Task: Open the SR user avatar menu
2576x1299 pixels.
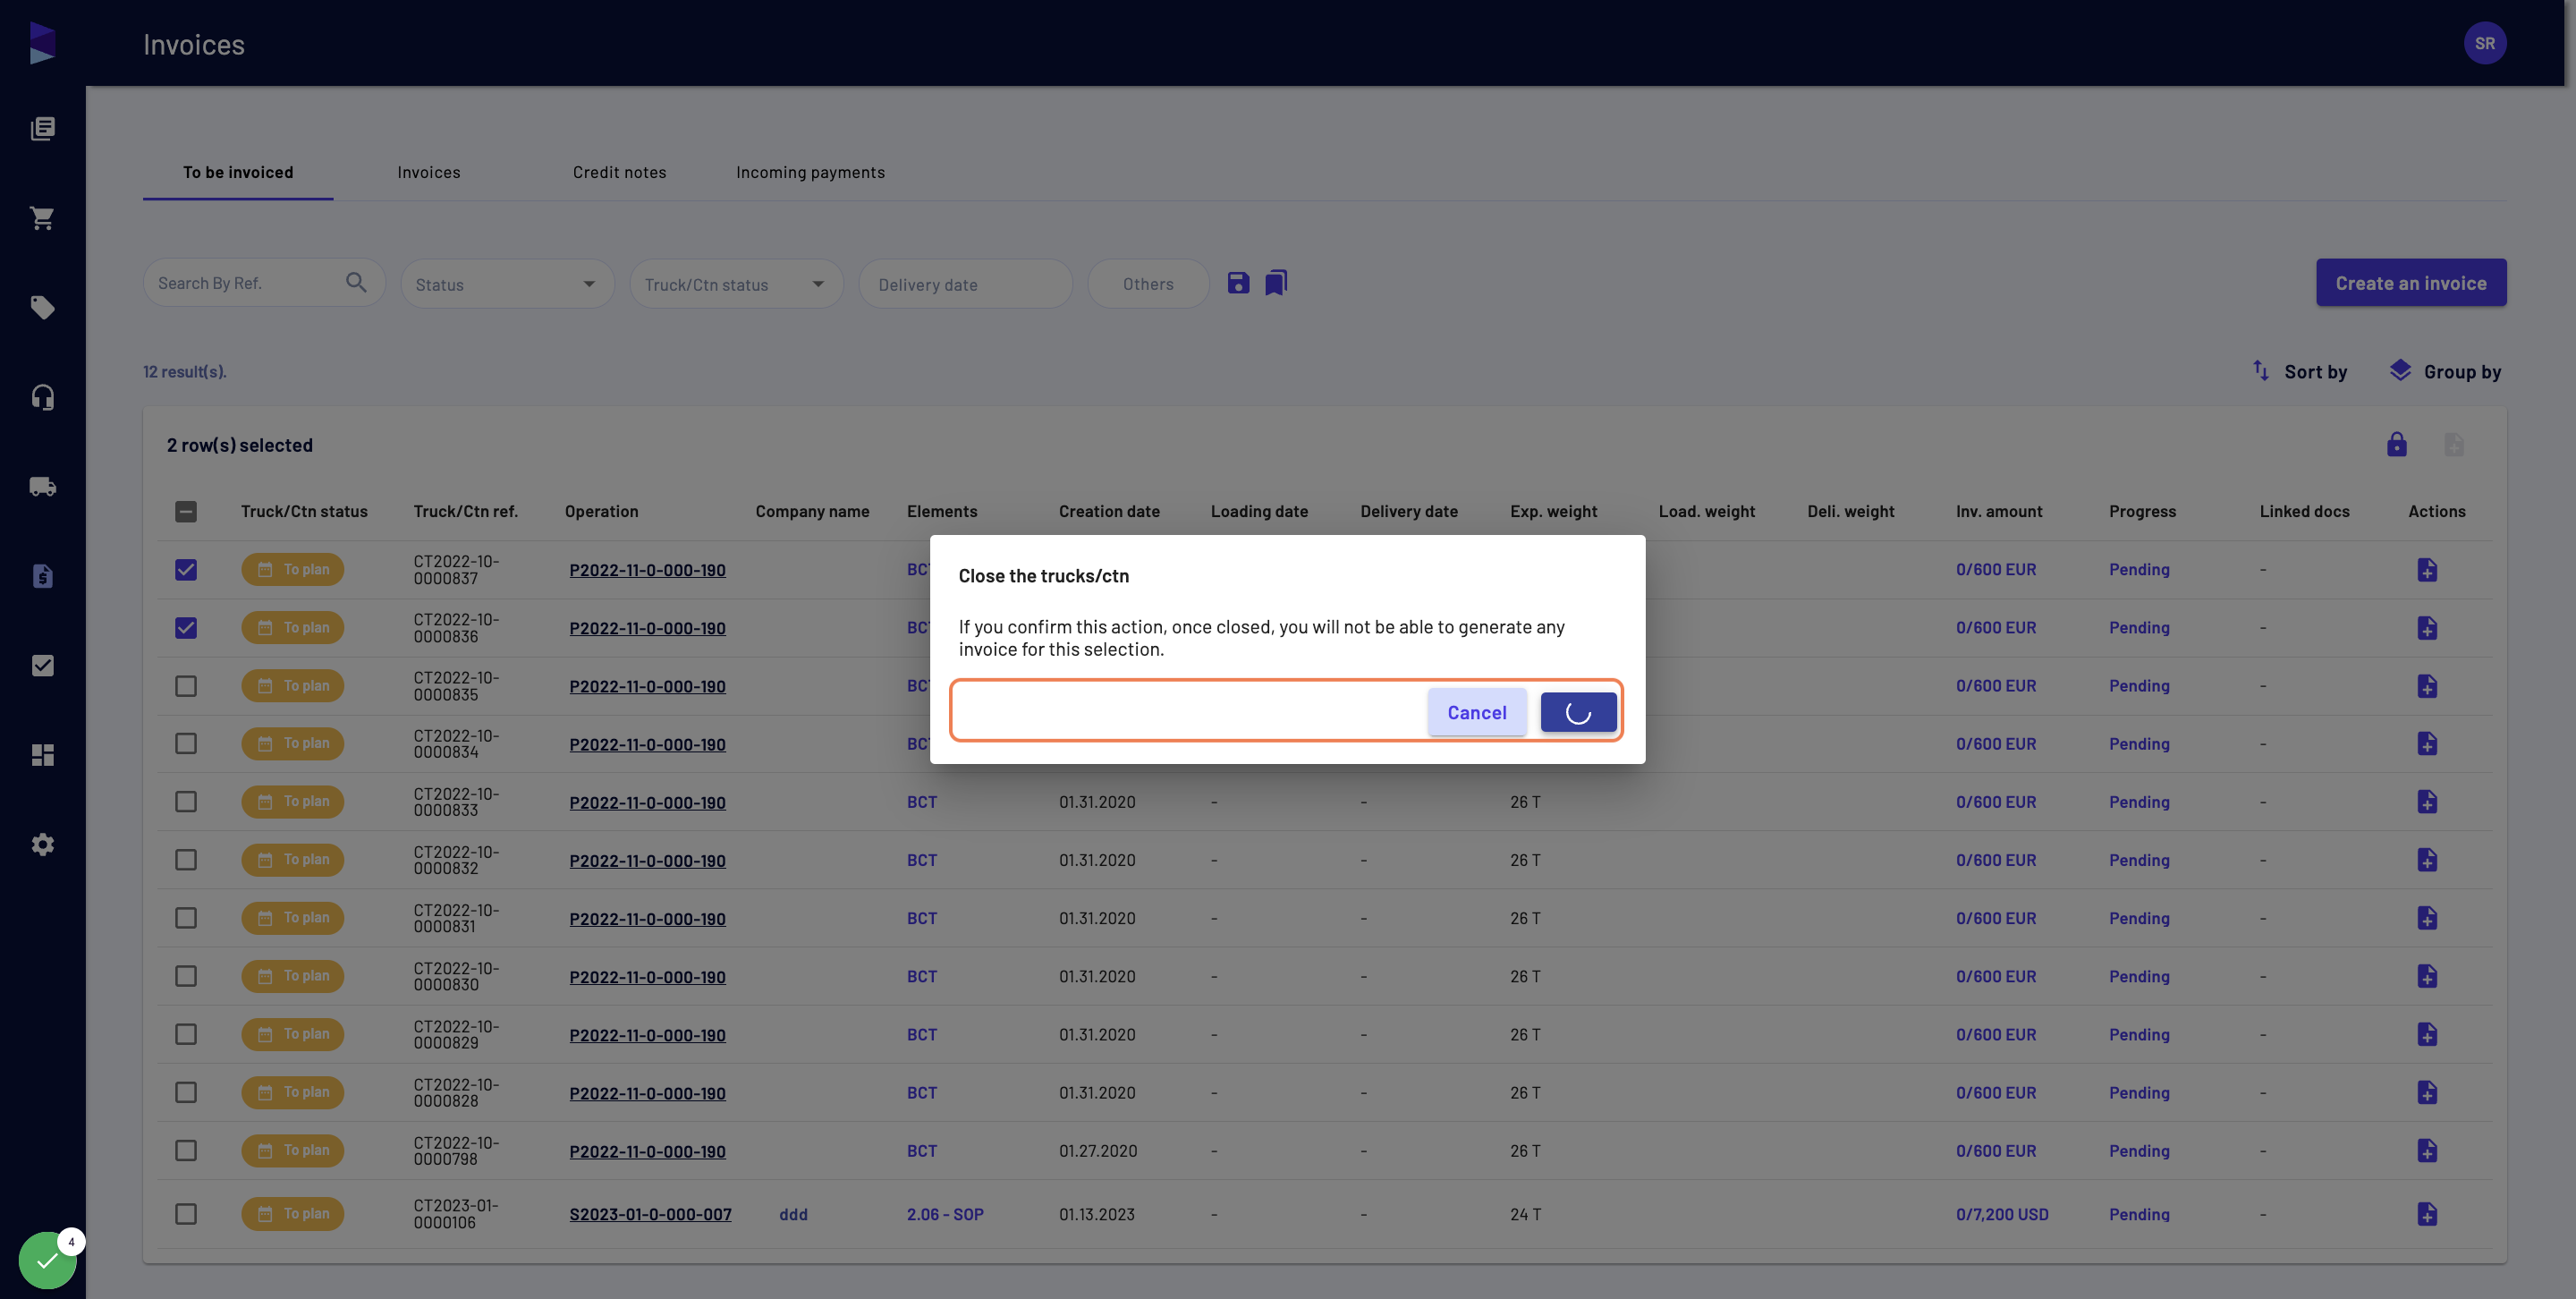Action: point(2485,43)
